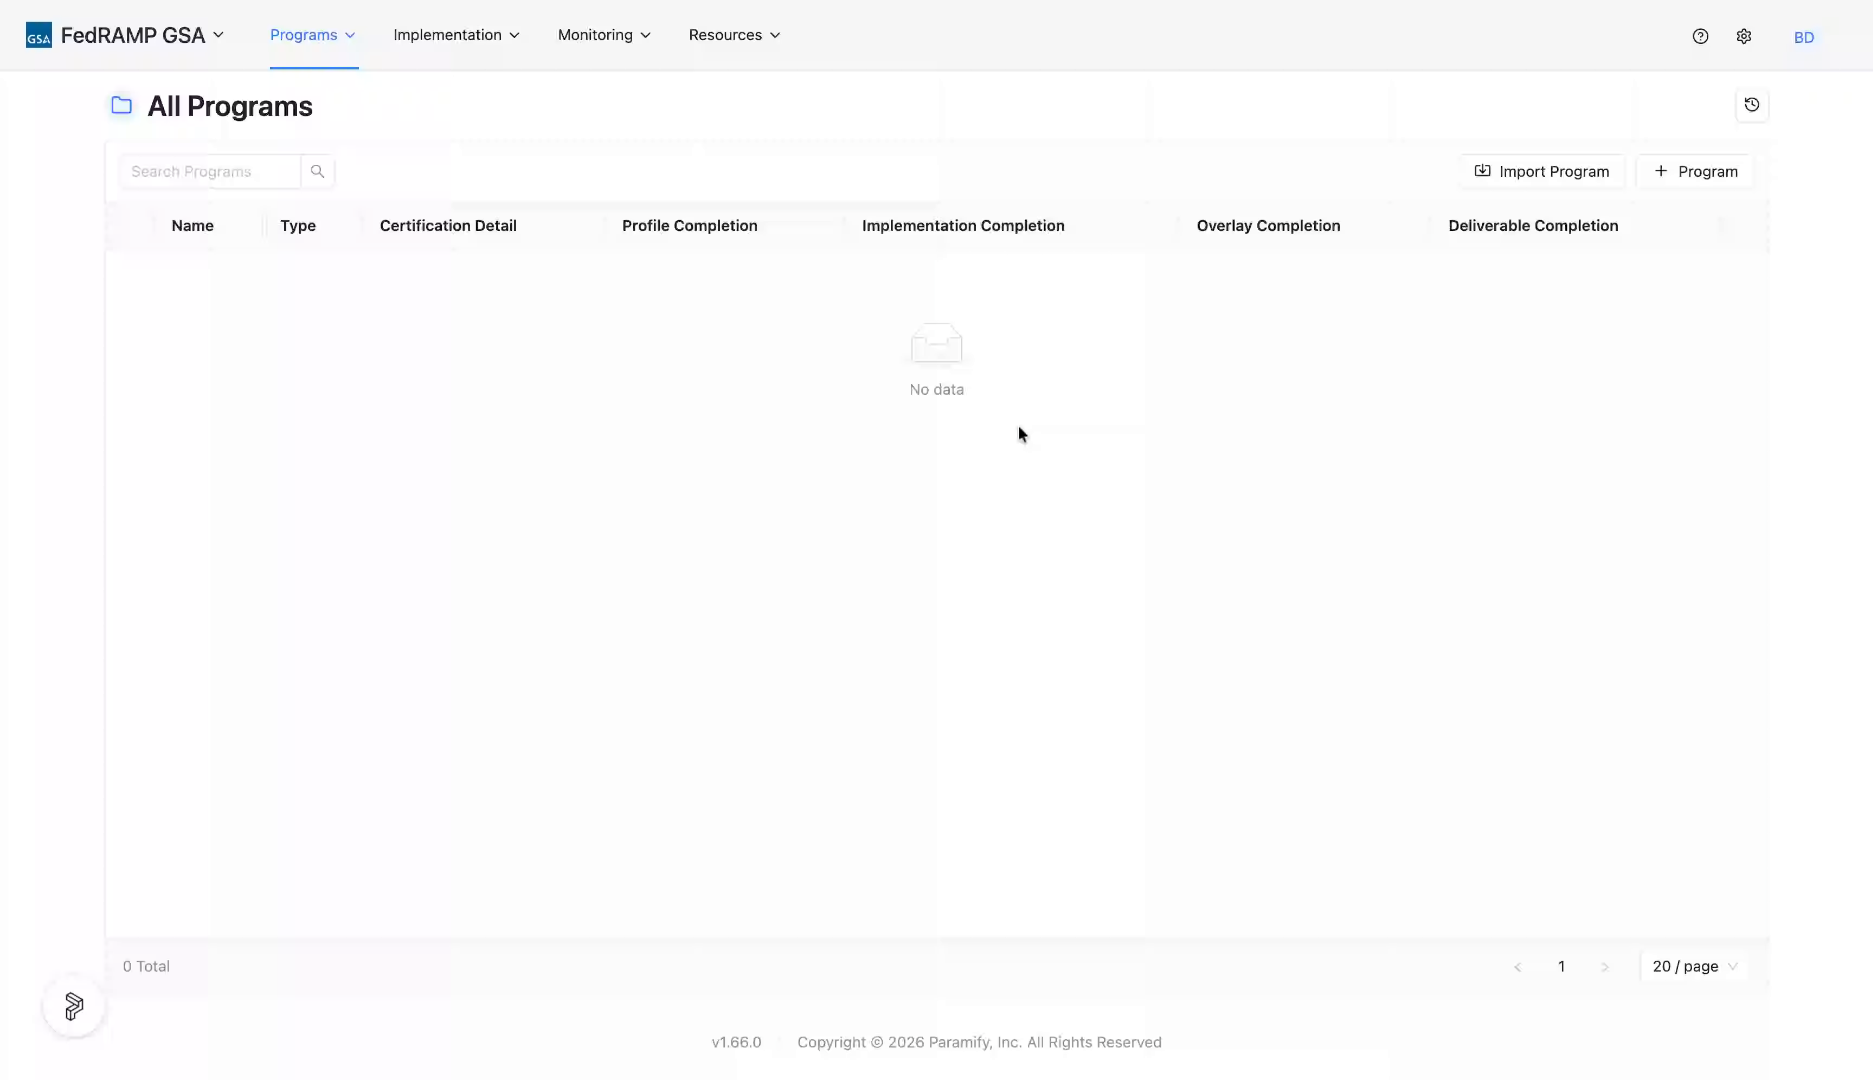Click the Type column header
Screen dimensions: 1873x1080
point(298,226)
